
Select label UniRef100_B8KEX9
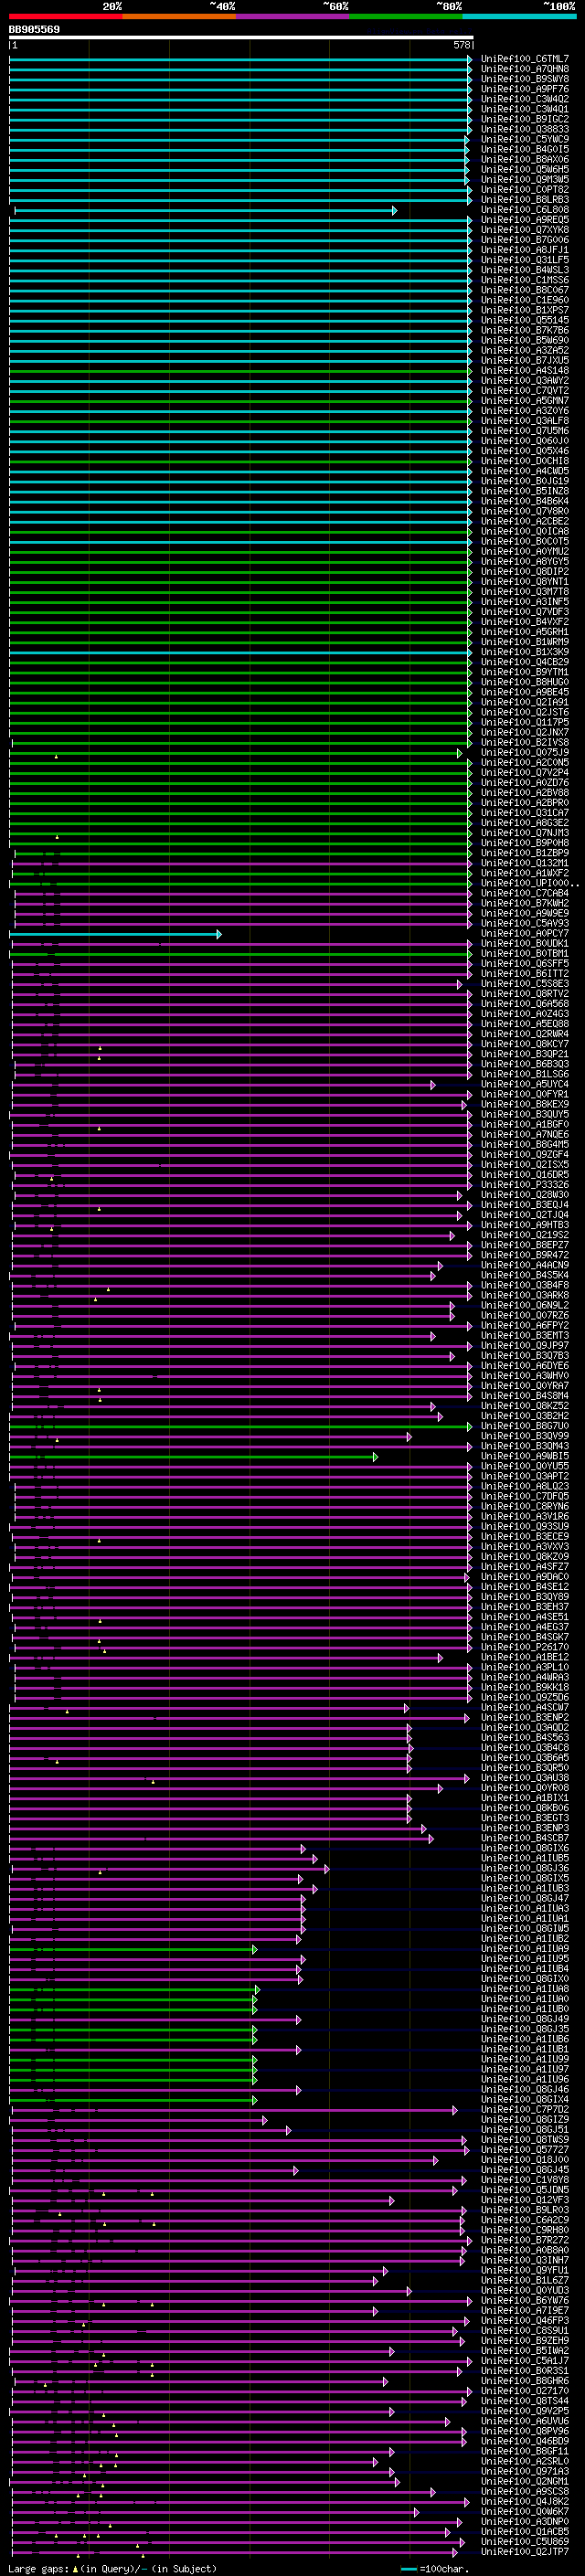525,1105
